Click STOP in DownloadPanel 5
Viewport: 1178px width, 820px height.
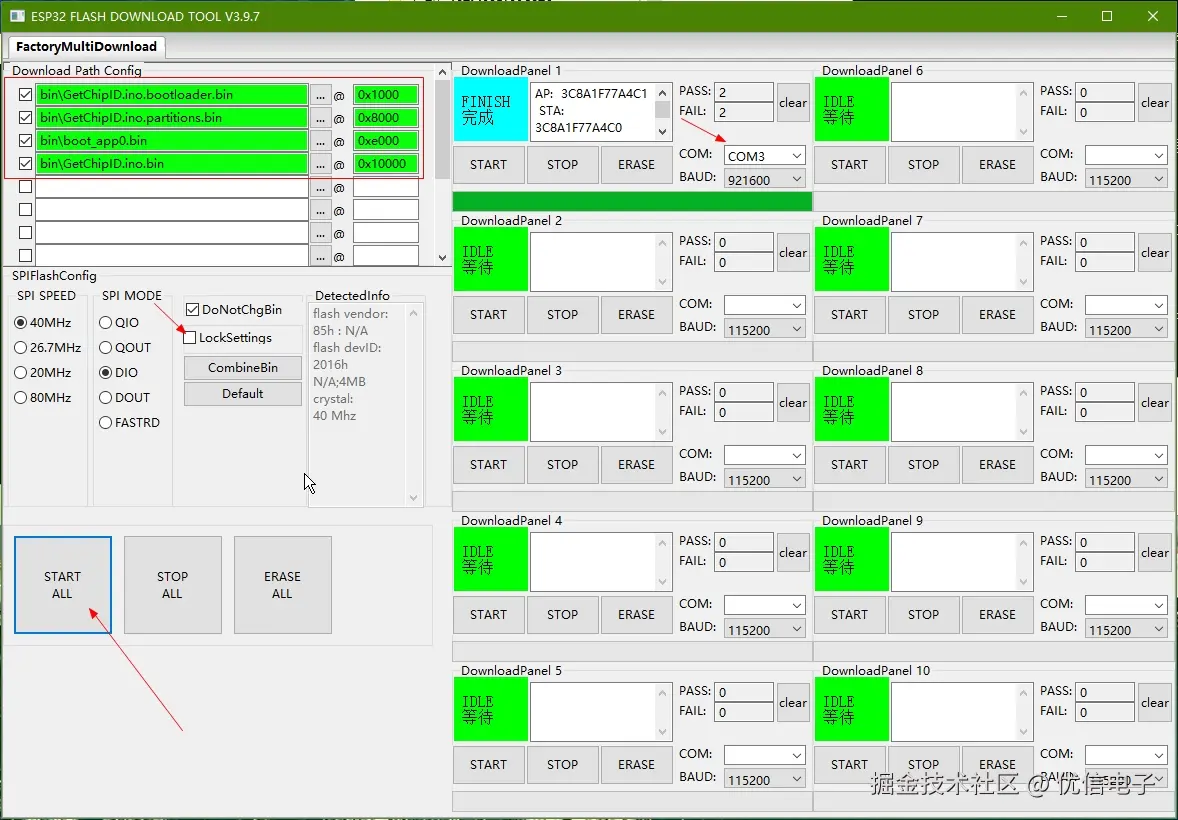pyautogui.click(x=563, y=764)
